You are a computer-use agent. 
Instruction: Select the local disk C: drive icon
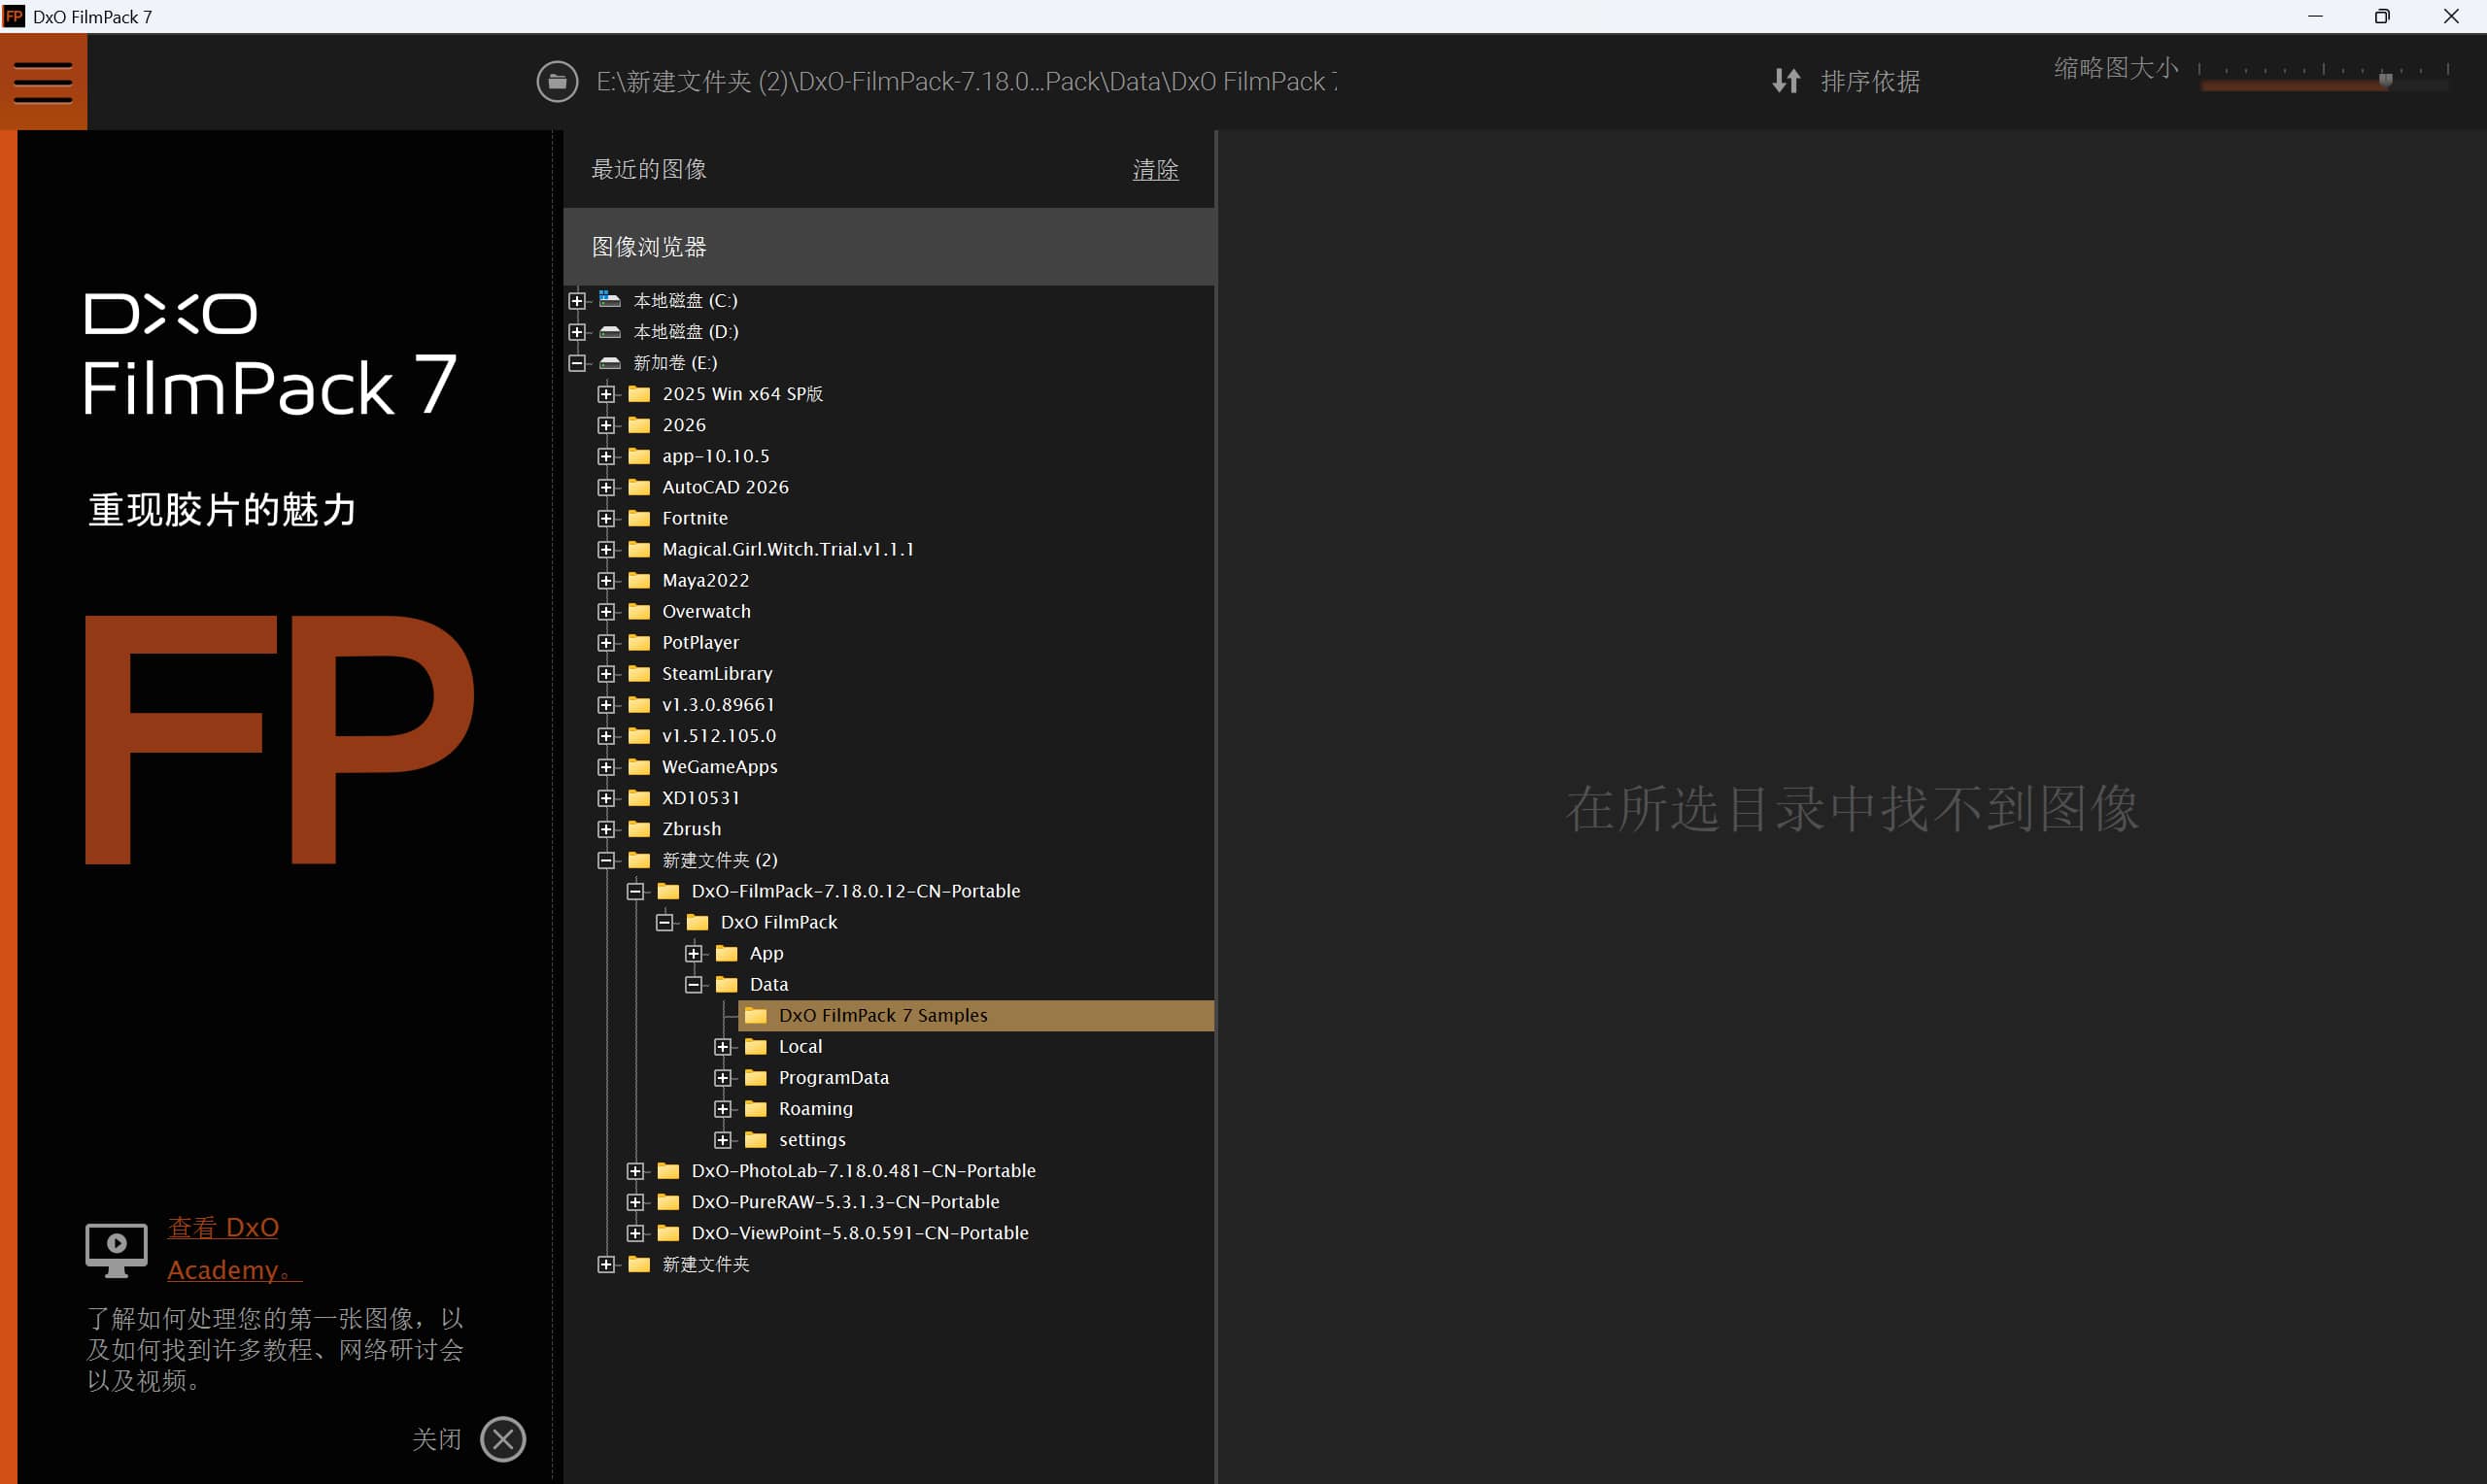click(610, 300)
